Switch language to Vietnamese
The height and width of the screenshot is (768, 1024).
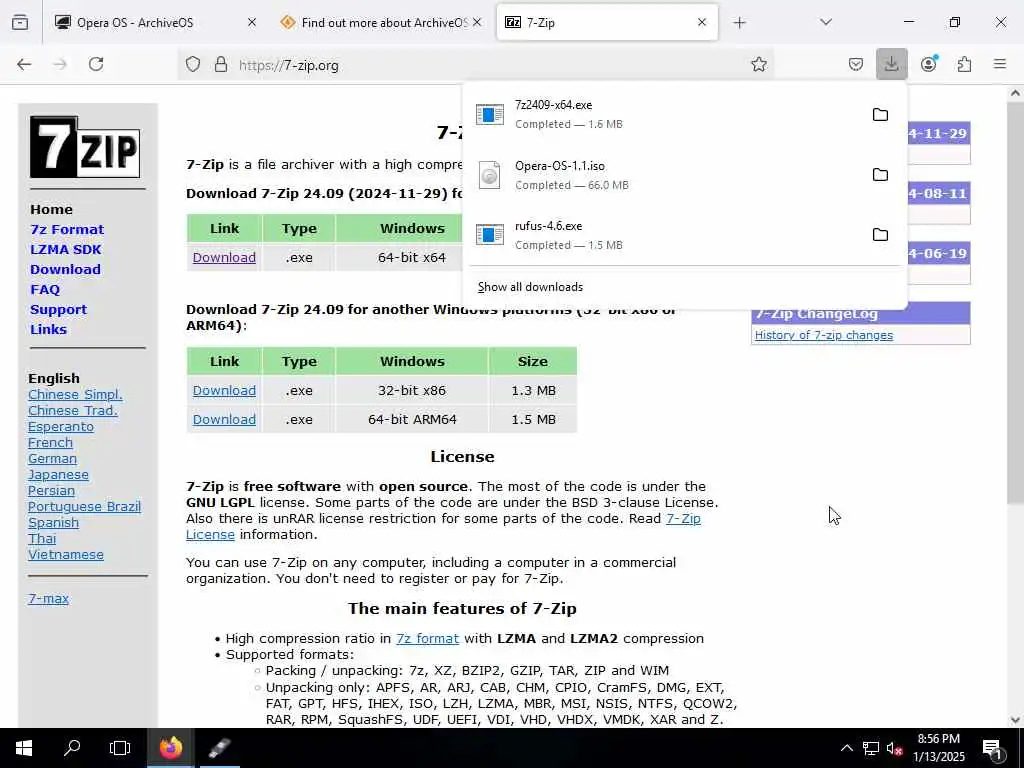pyautogui.click(x=65, y=554)
